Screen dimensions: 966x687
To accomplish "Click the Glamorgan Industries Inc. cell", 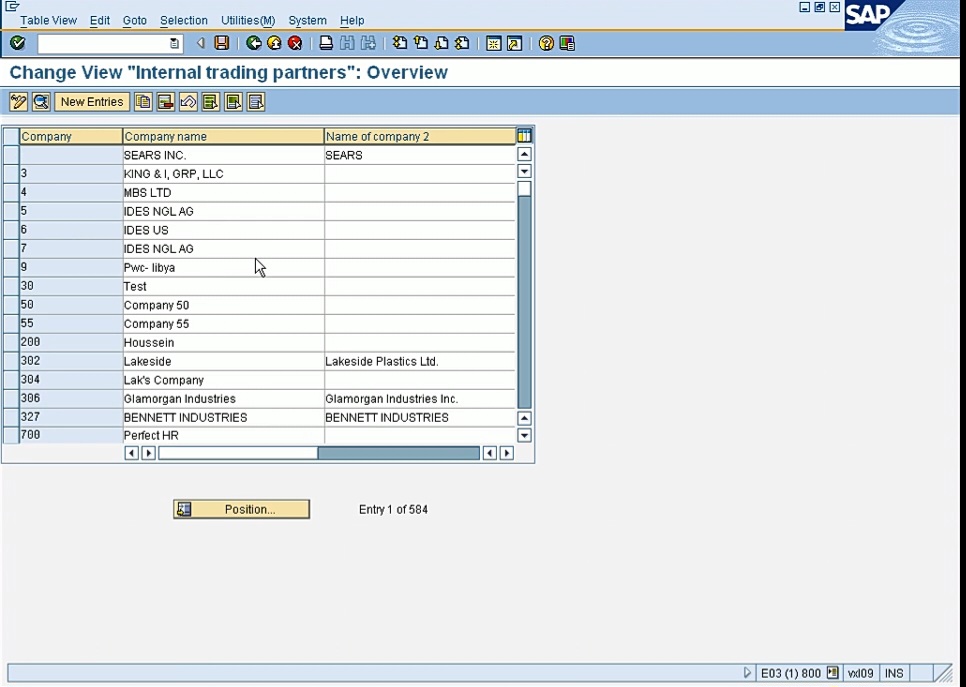I will pyautogui.click(x=420, y=399).
